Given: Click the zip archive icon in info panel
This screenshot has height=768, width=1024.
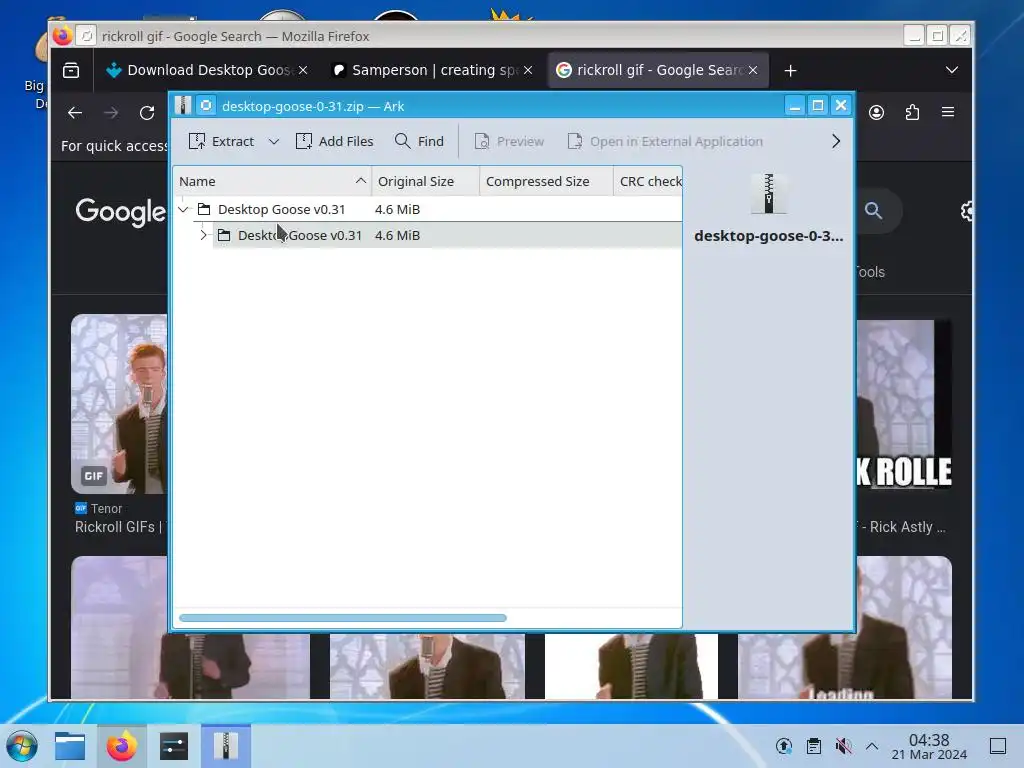Looking at the screenshot, I should pos(769,194).
